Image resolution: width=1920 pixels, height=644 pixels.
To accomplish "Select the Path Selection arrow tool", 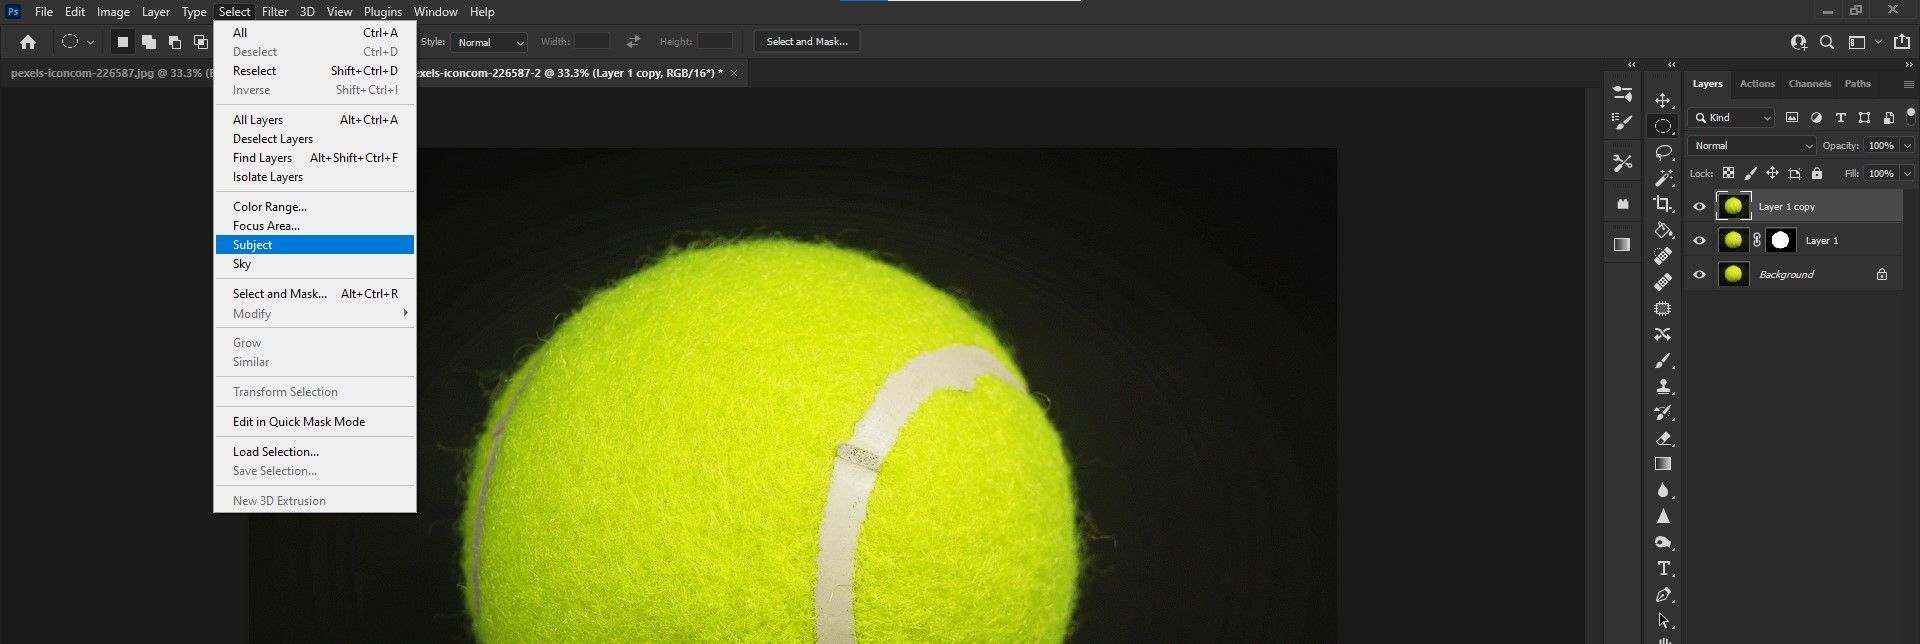I will point(1663,620).
